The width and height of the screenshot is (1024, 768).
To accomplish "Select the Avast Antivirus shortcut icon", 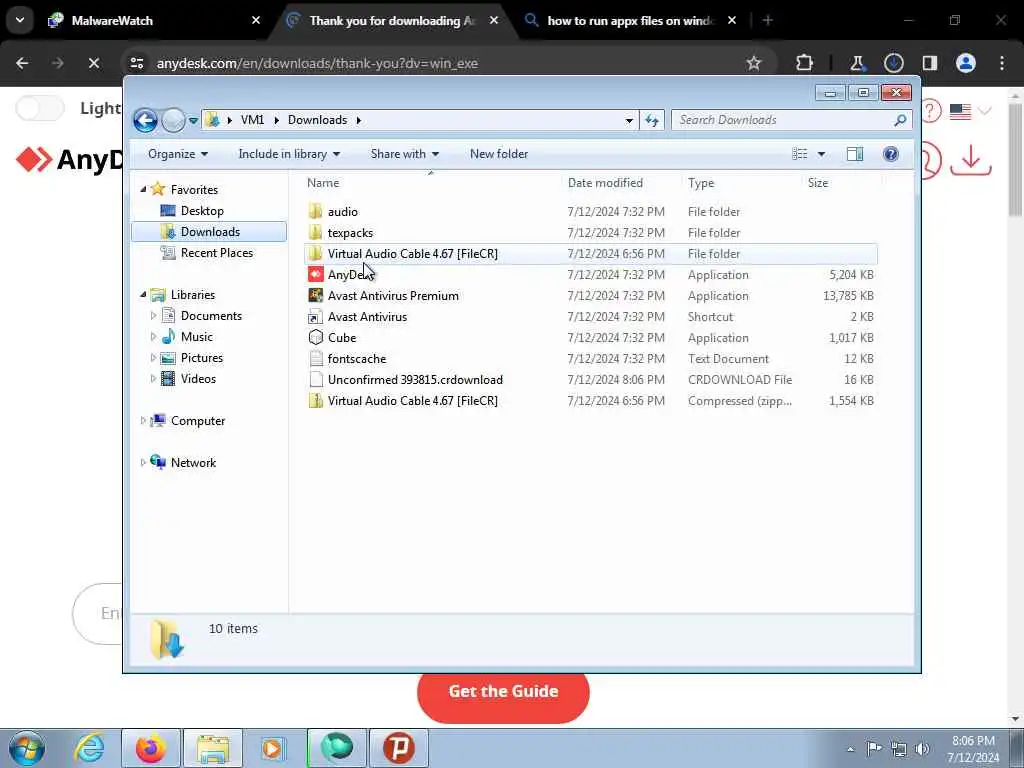I will point(315,317).
